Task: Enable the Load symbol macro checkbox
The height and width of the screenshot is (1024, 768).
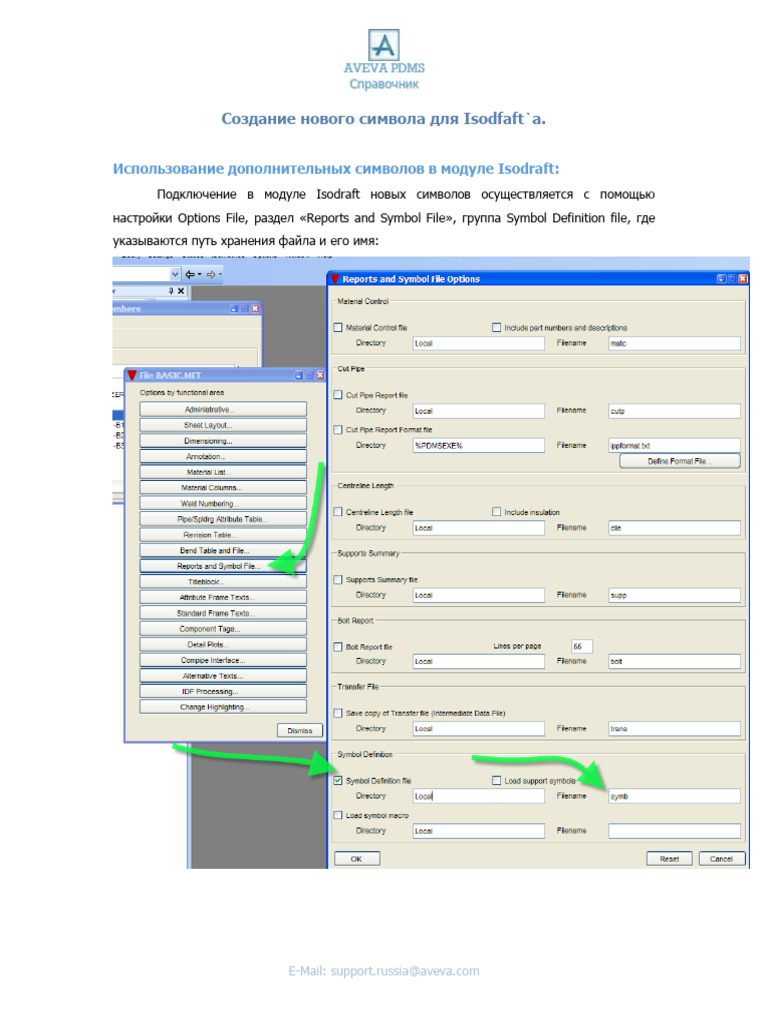Action: (x=338, y=815)
